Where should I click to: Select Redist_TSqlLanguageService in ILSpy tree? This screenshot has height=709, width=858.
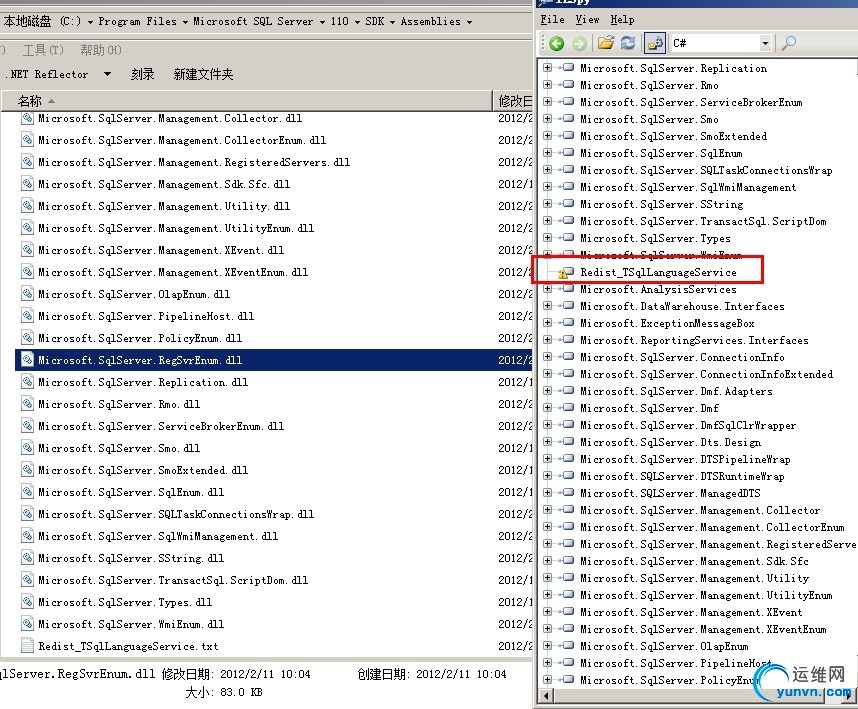658,272
